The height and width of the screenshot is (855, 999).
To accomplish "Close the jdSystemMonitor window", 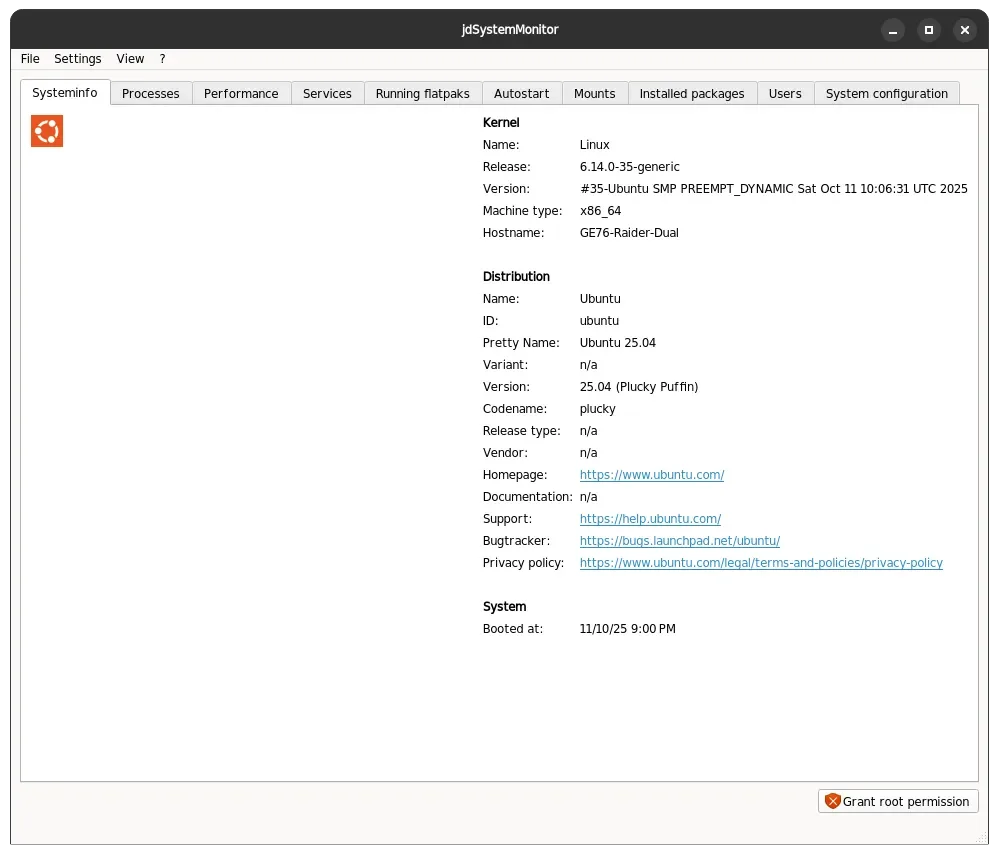I will (x=965, y=30).
